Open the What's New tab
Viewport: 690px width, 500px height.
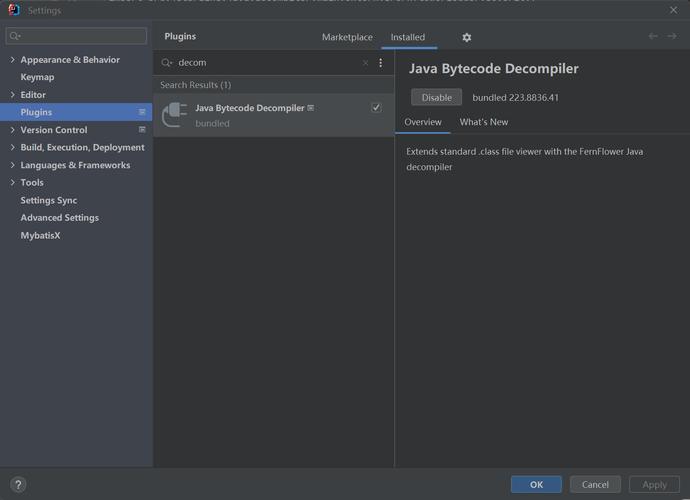pos(484,122)
